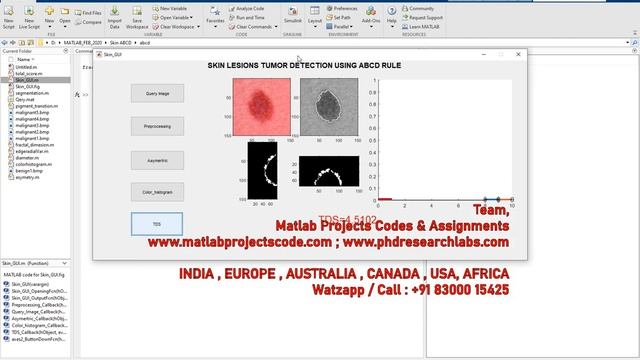The width and height of the screenshot is (640, 360).
Task: Expand the Skin_GUI.m (Function) details dropdown
Action: (64, 263)
